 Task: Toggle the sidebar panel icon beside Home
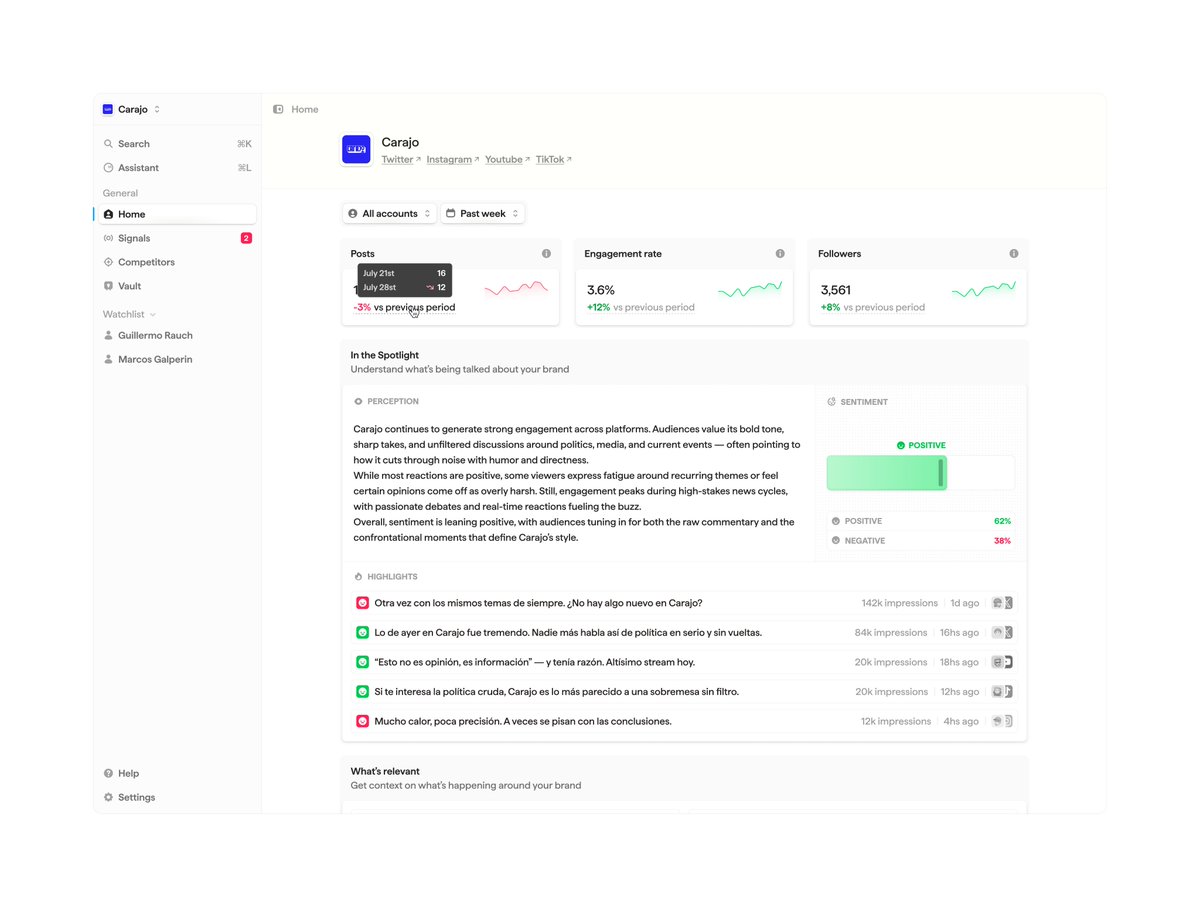pos(278,109)
